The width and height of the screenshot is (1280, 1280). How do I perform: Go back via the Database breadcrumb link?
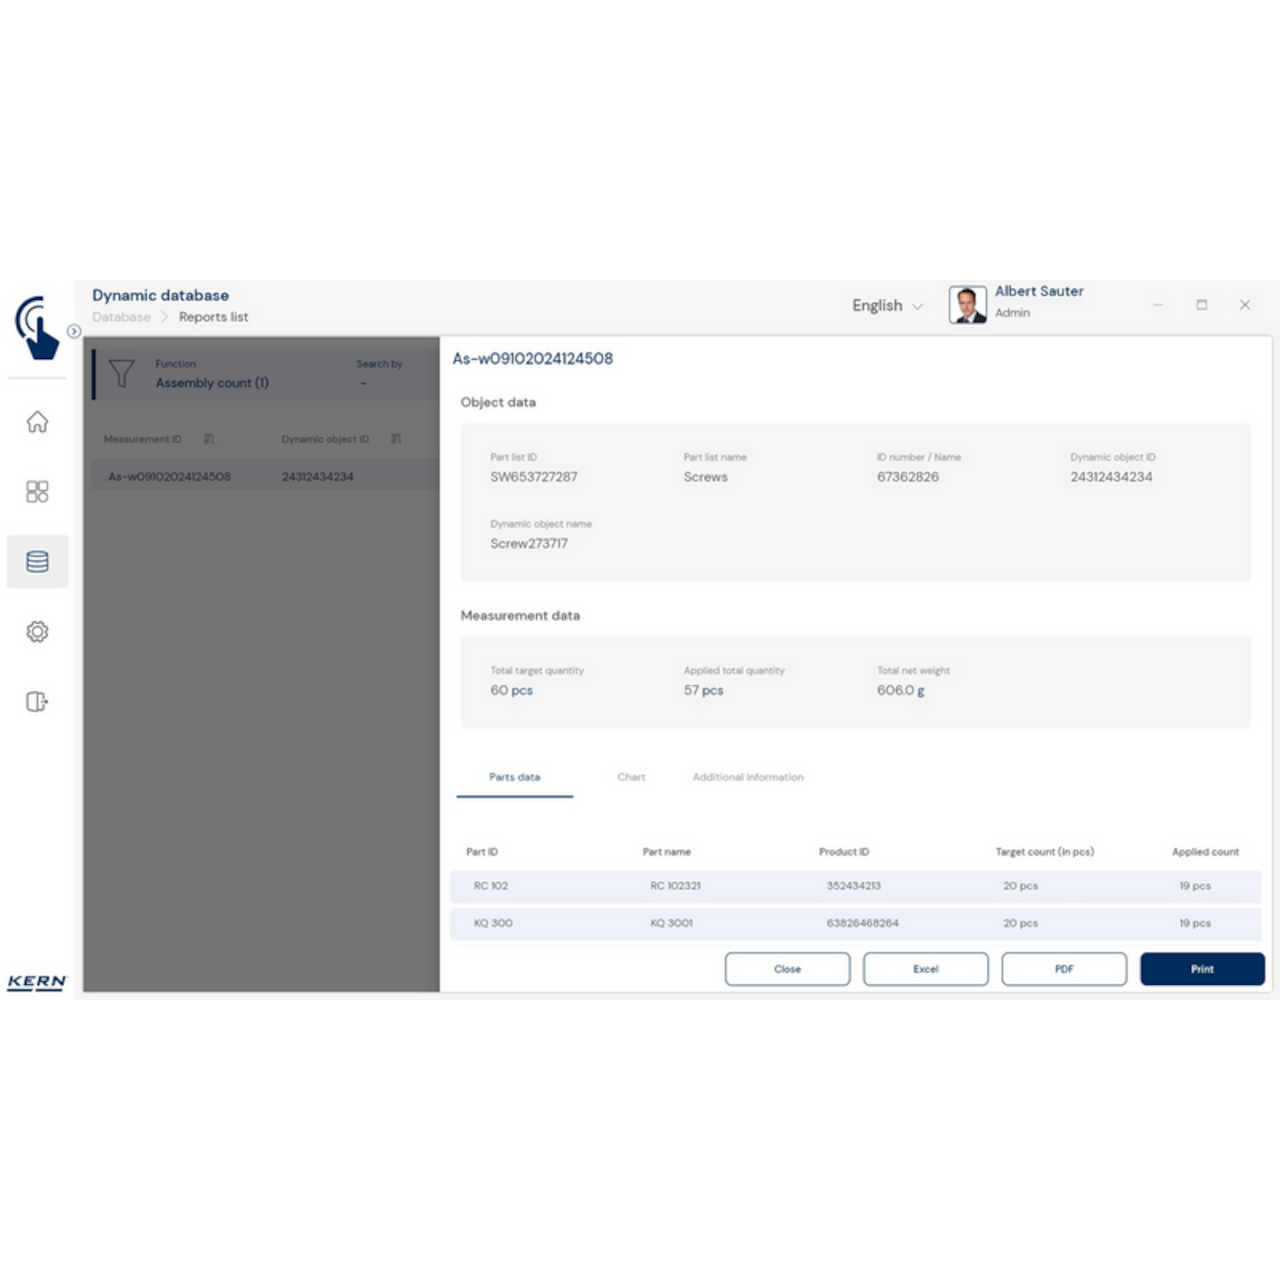click(x=120, y=317)
